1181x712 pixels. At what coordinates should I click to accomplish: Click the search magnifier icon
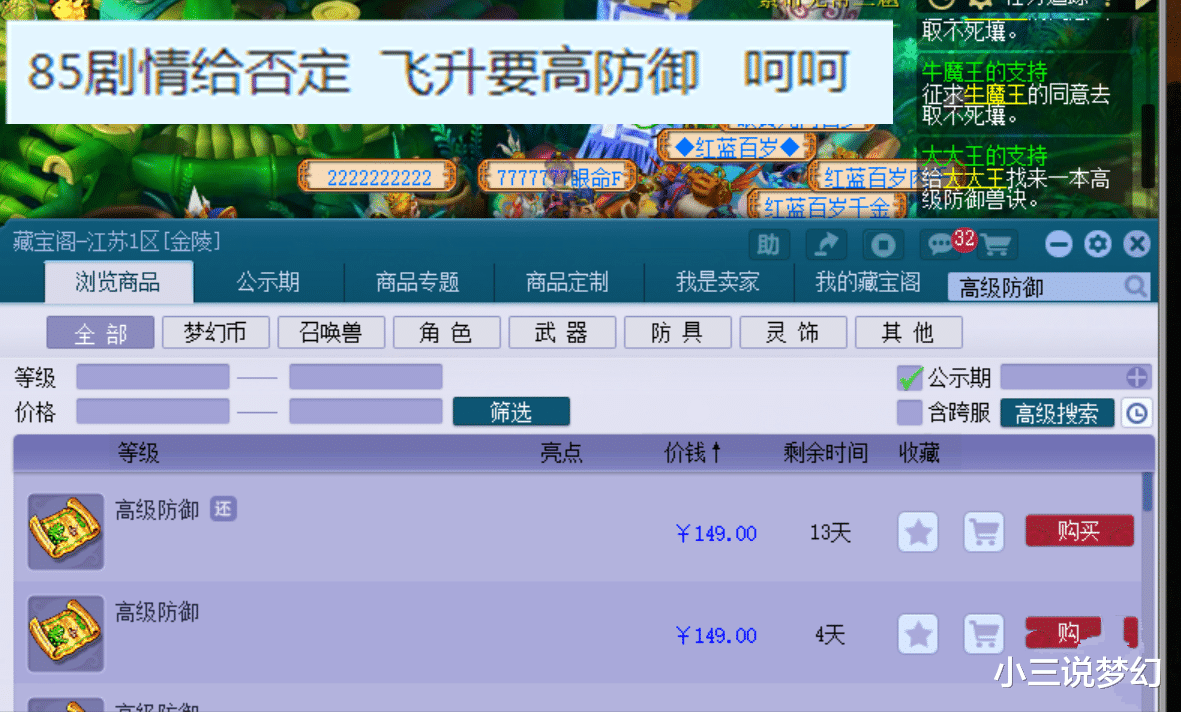coord(1135,286)
